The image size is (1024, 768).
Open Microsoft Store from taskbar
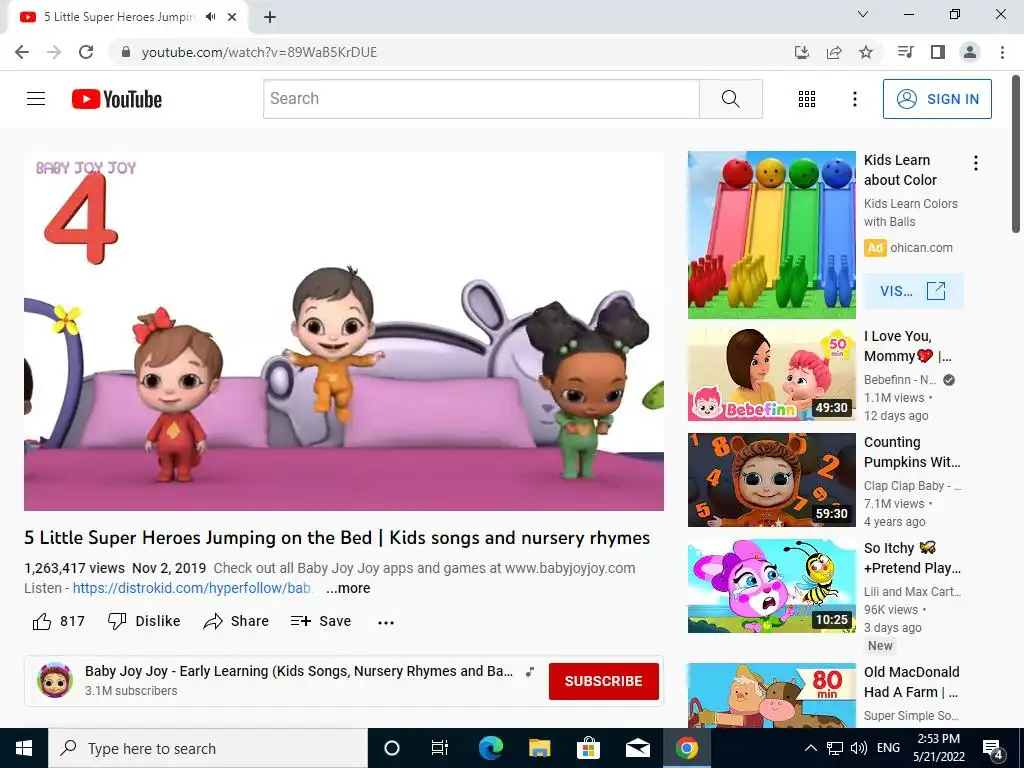pyautogui.click(x=588, y=748)
